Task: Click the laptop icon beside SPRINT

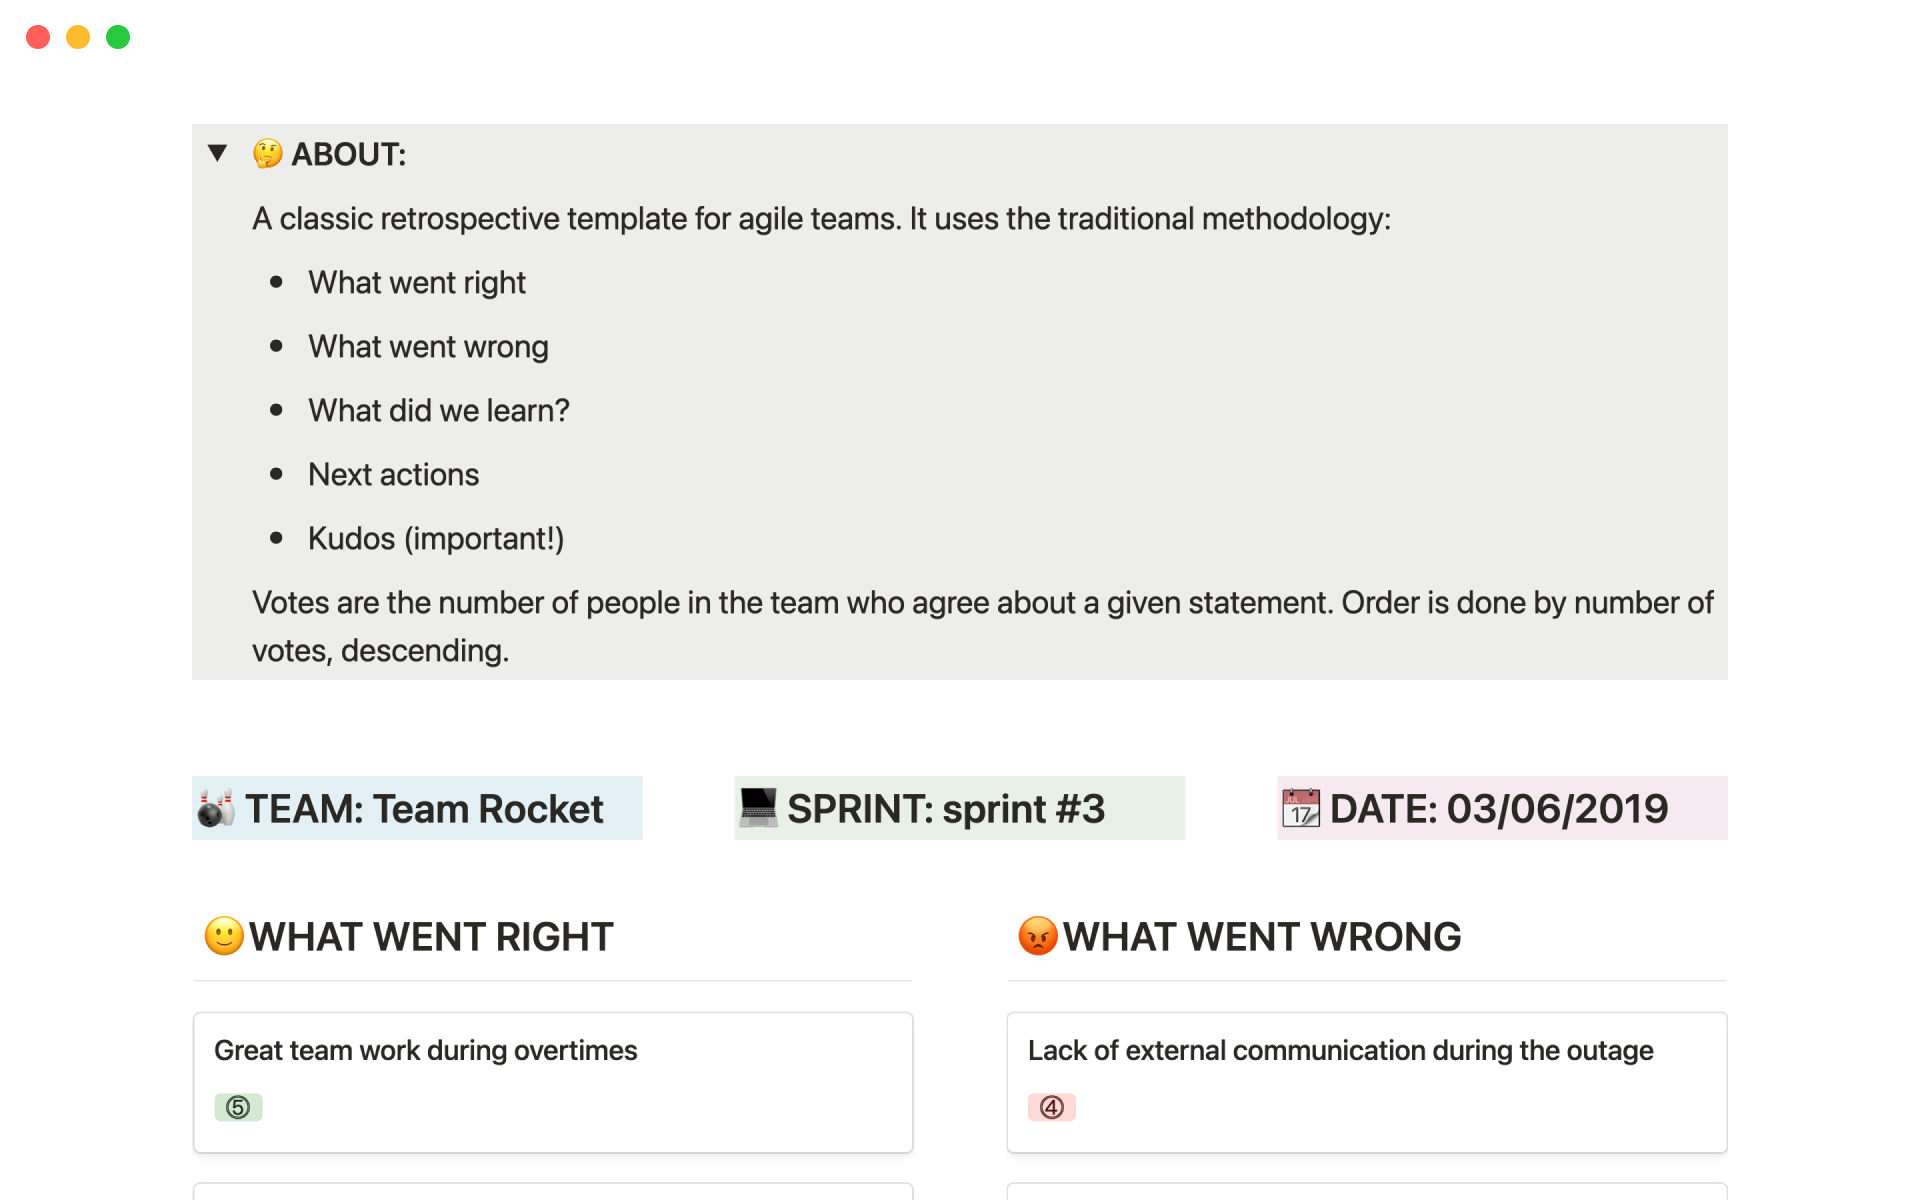Action: click(x=758, y=808)
